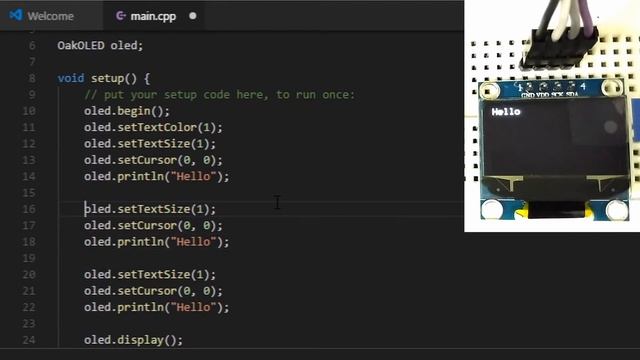Click the OLED display video inset
The image size is (640, 360).
552,116
